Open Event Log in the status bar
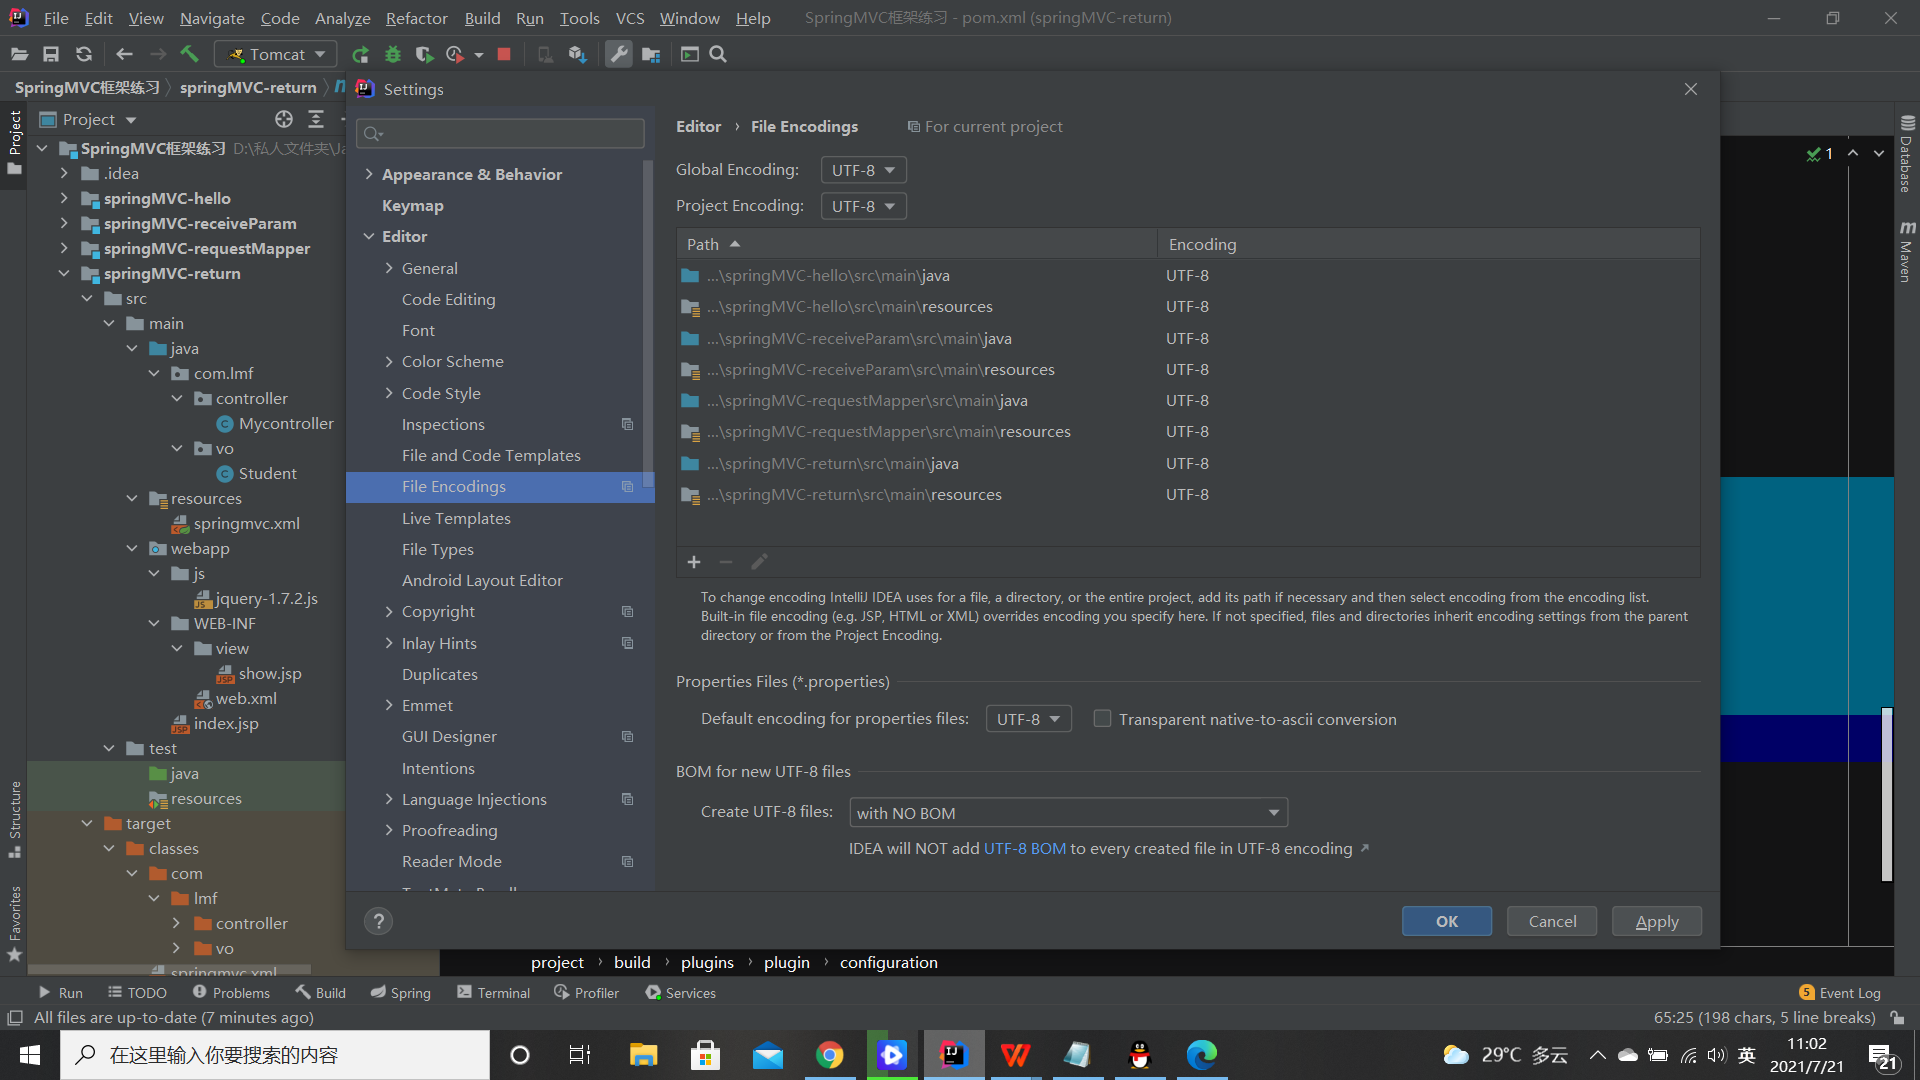This screenshot has height=1080, width=1920. [x=1840, y=993]
